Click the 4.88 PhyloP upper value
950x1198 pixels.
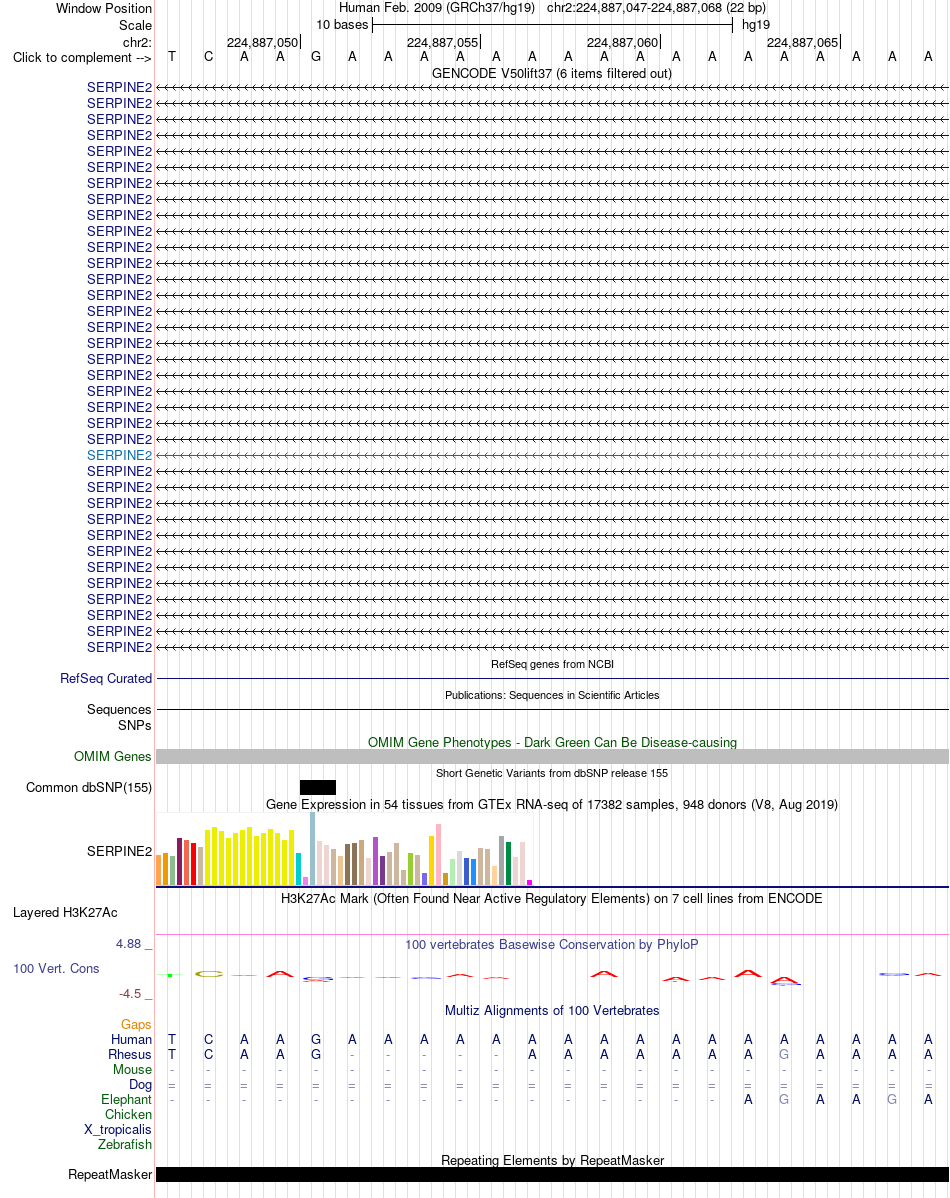point(128,944)
